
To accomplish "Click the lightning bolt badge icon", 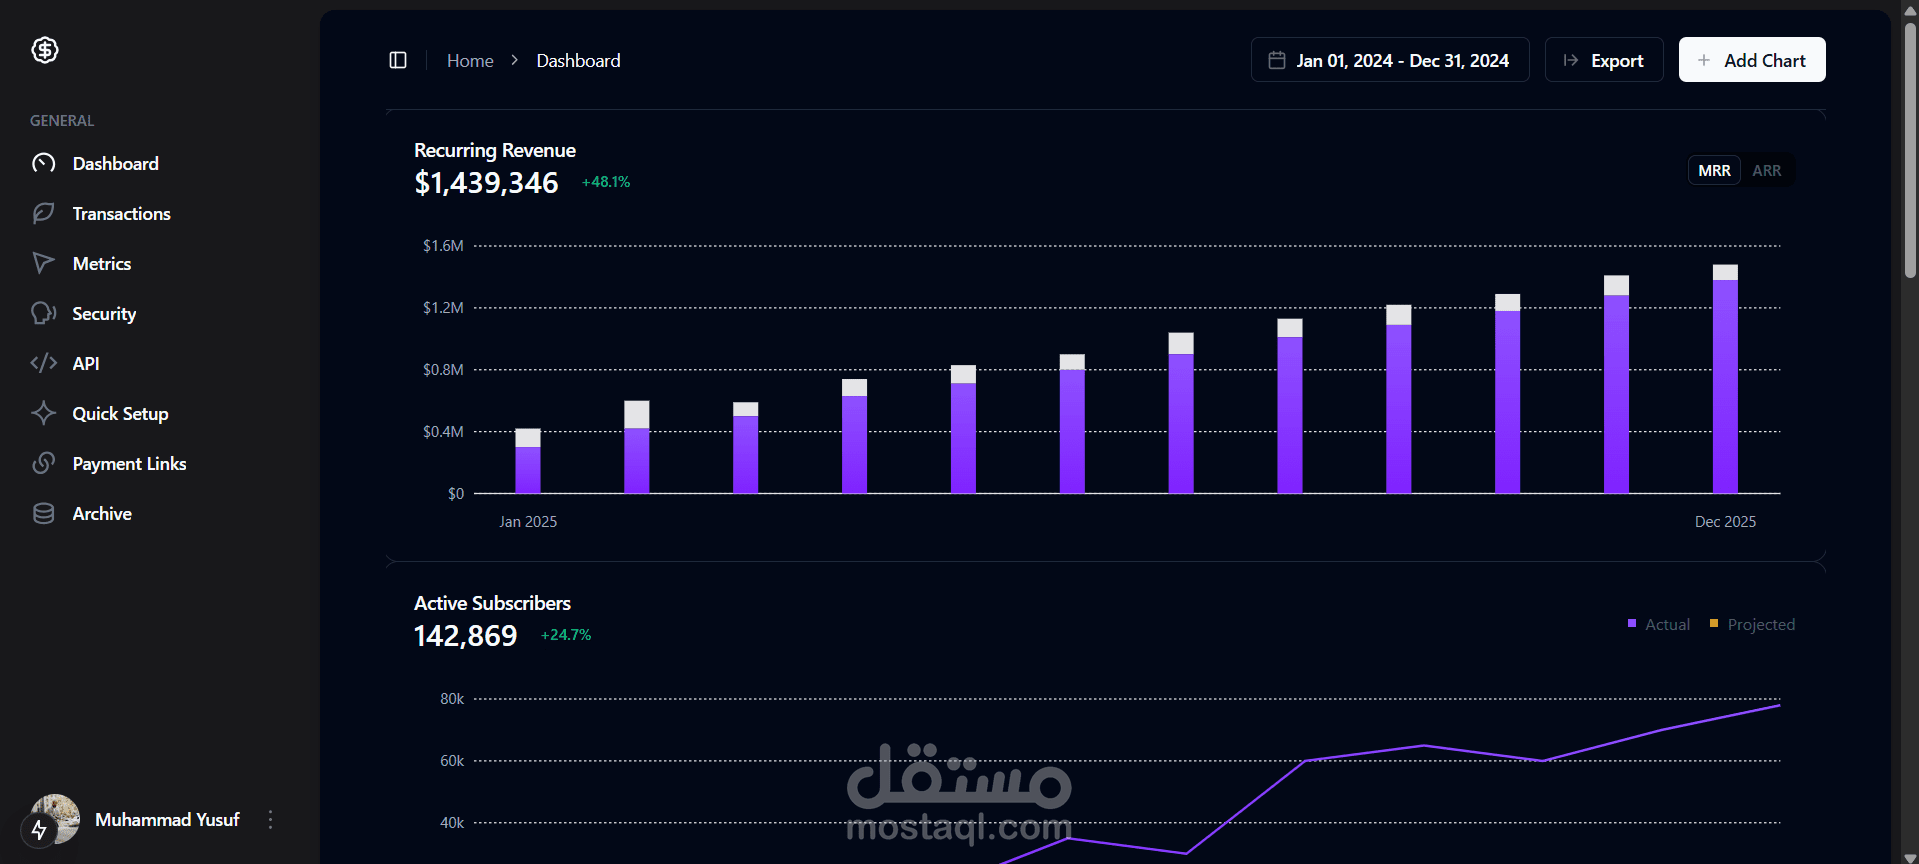I will pos(39,830).
